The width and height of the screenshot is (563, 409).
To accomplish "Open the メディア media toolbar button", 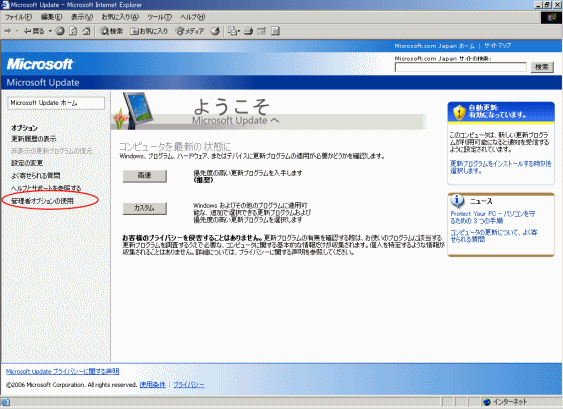I will 190,31.
